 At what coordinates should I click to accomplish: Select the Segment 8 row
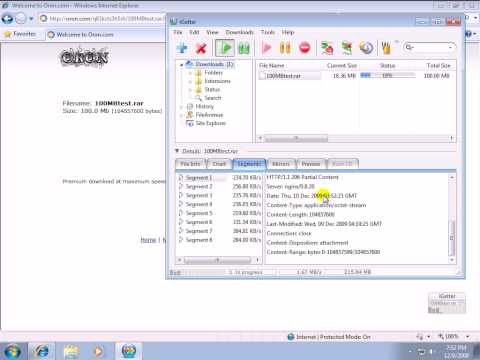[x=219, y=240]
